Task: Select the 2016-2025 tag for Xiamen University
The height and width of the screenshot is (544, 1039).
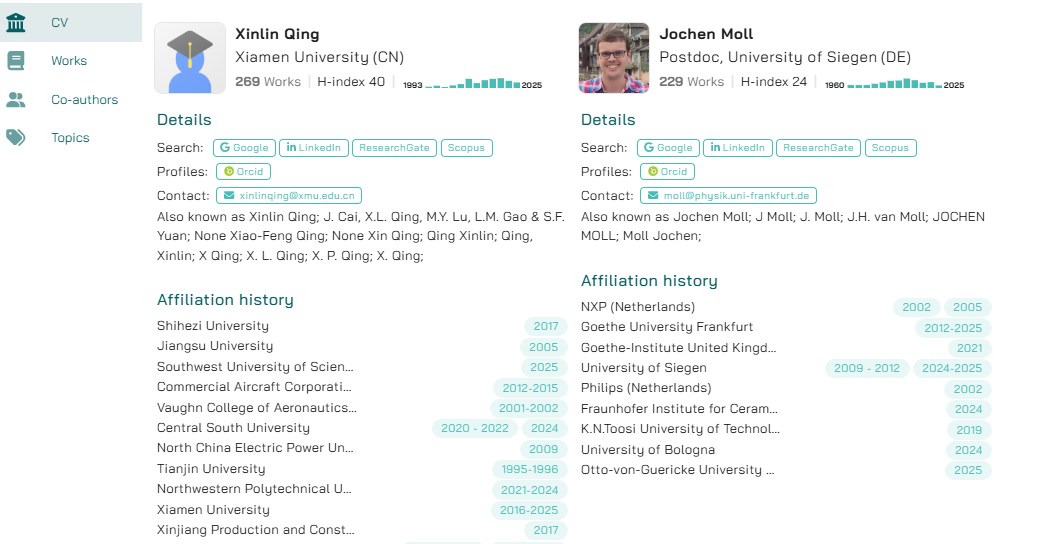Action: click(531, 510)
